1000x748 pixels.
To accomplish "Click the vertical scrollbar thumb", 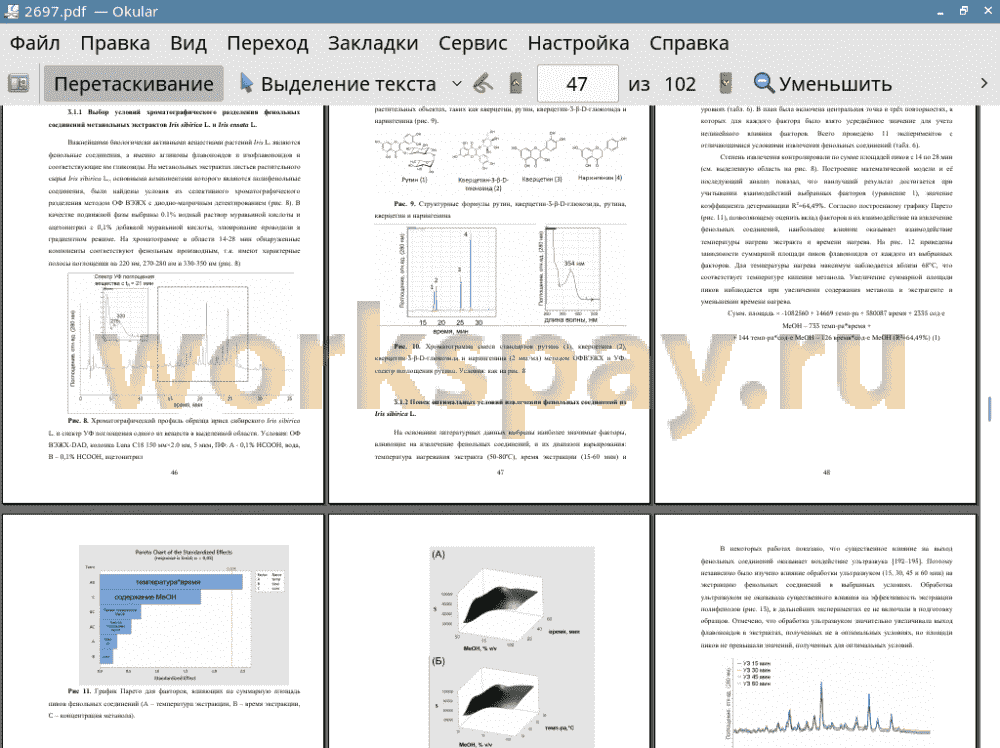I will pyautogui.click(x=990, y=409).
